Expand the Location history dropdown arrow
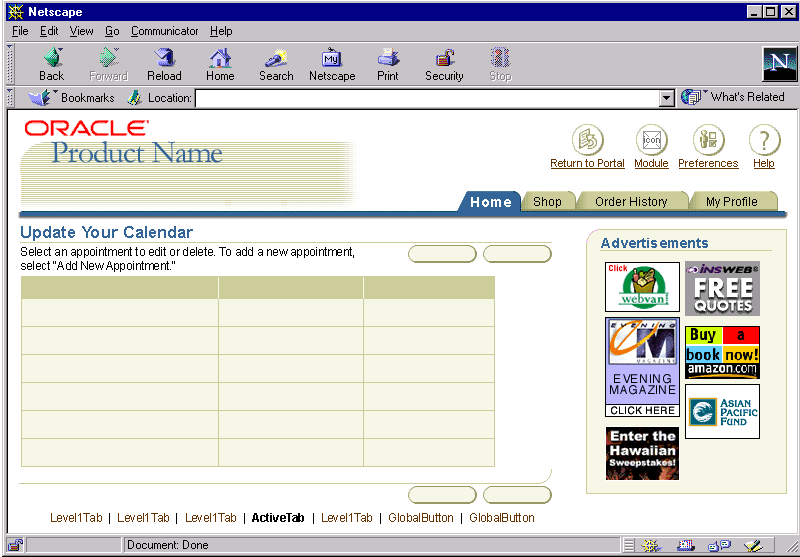Screen dimensions: 800x557 coord(666,98)
